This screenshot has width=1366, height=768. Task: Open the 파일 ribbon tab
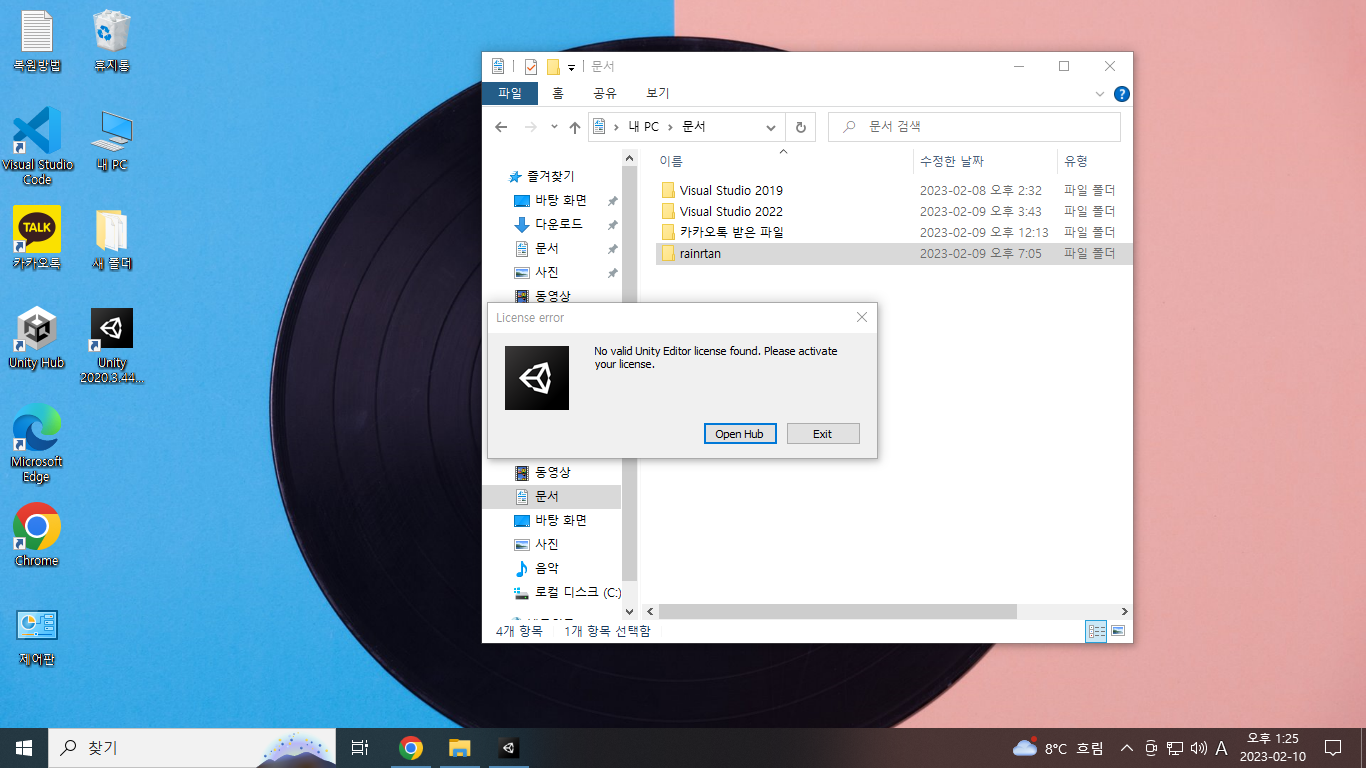coord(510,93)
